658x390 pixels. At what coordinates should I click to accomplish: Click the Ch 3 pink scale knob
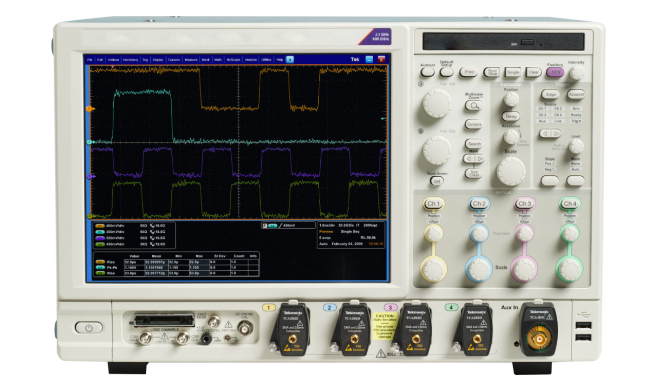coord(524,269)
